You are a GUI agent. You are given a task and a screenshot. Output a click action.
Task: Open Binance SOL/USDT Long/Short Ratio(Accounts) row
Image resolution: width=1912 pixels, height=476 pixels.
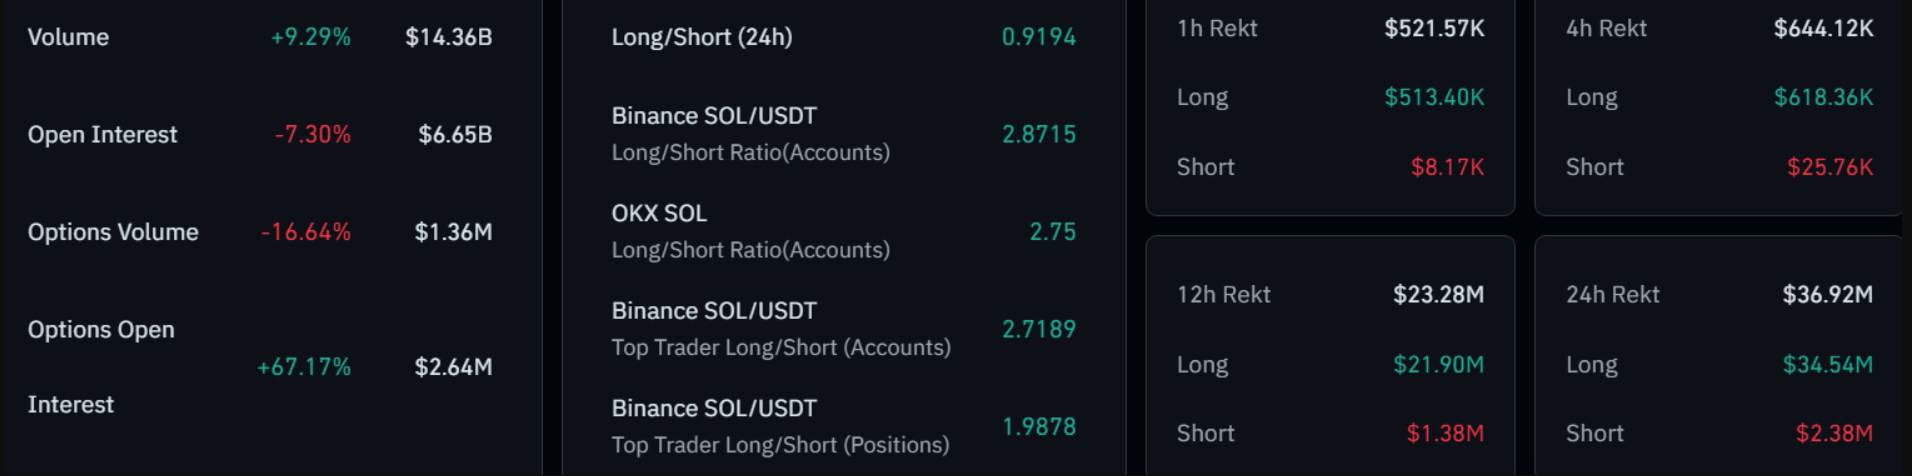(750, 134)
